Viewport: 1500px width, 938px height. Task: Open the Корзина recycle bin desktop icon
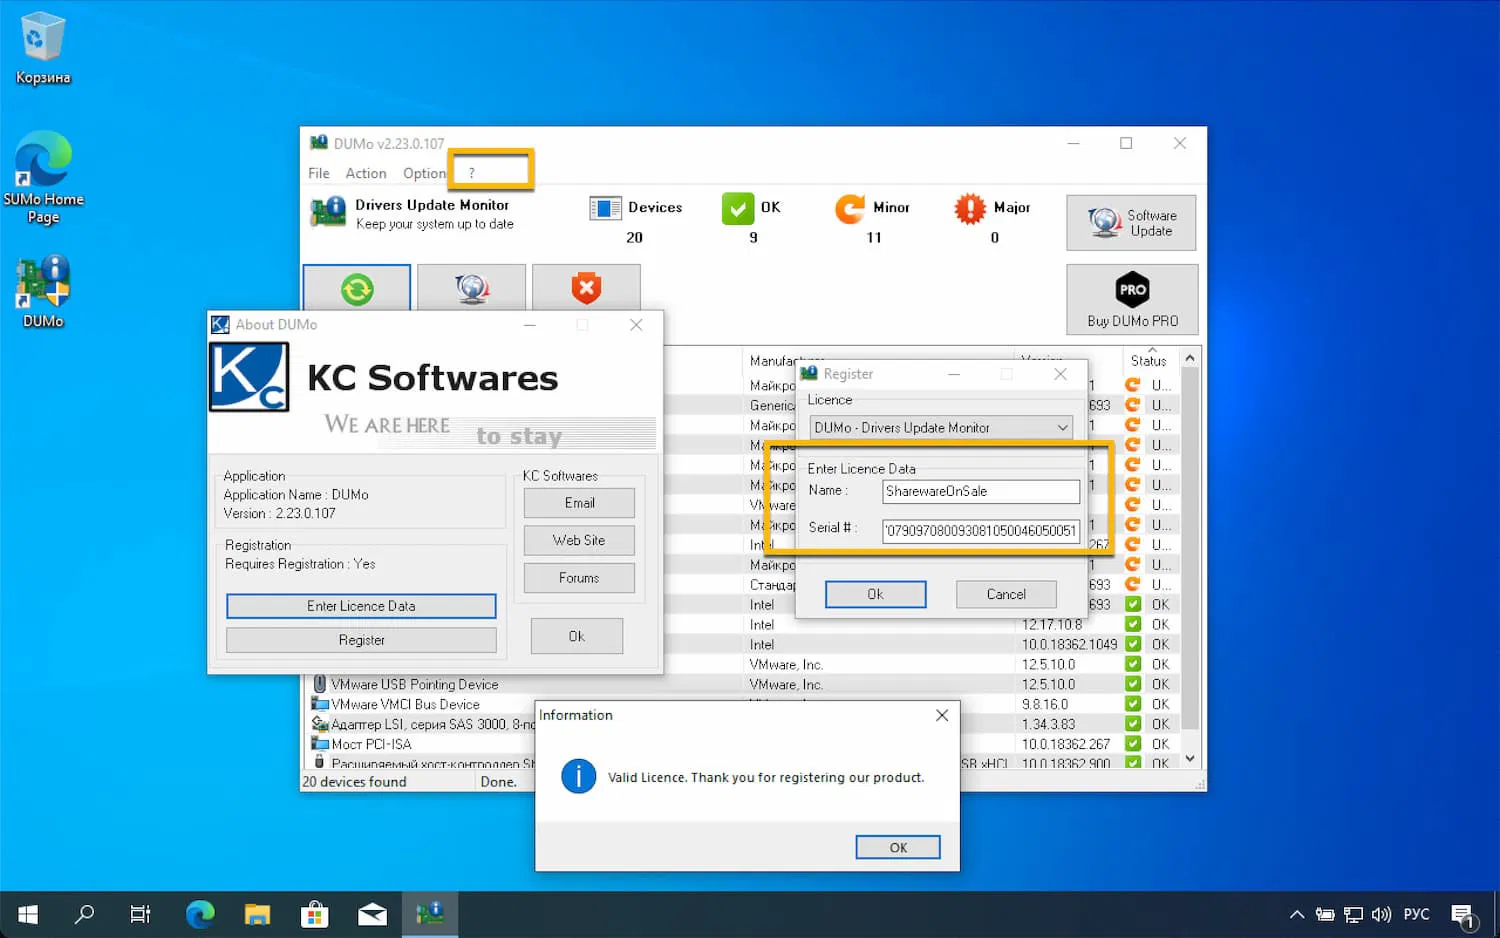43,48
